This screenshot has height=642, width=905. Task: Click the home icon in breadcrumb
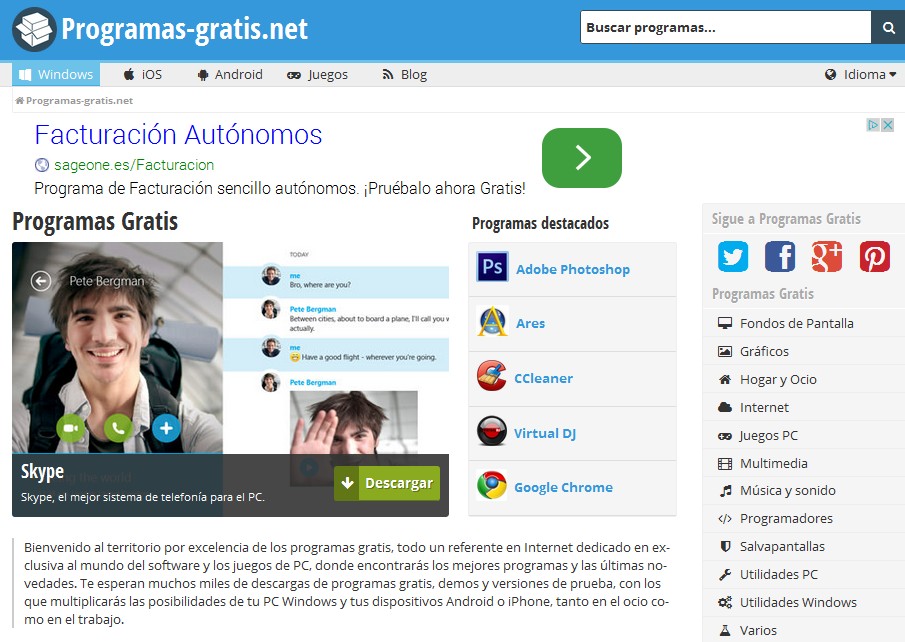20,100
